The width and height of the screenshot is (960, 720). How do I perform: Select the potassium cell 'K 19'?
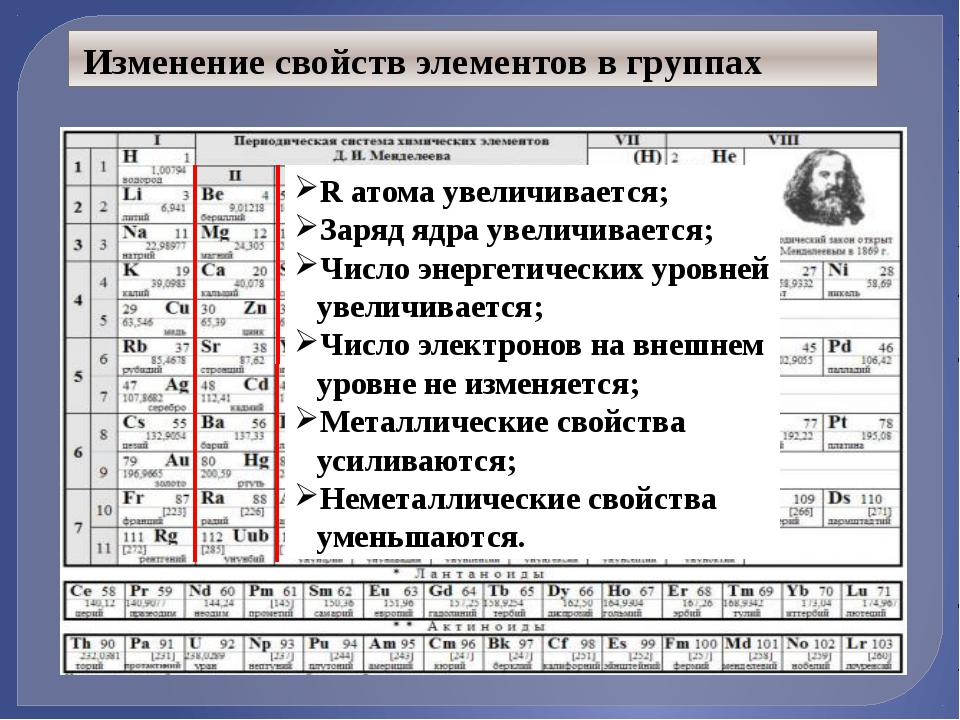point(157,280)
